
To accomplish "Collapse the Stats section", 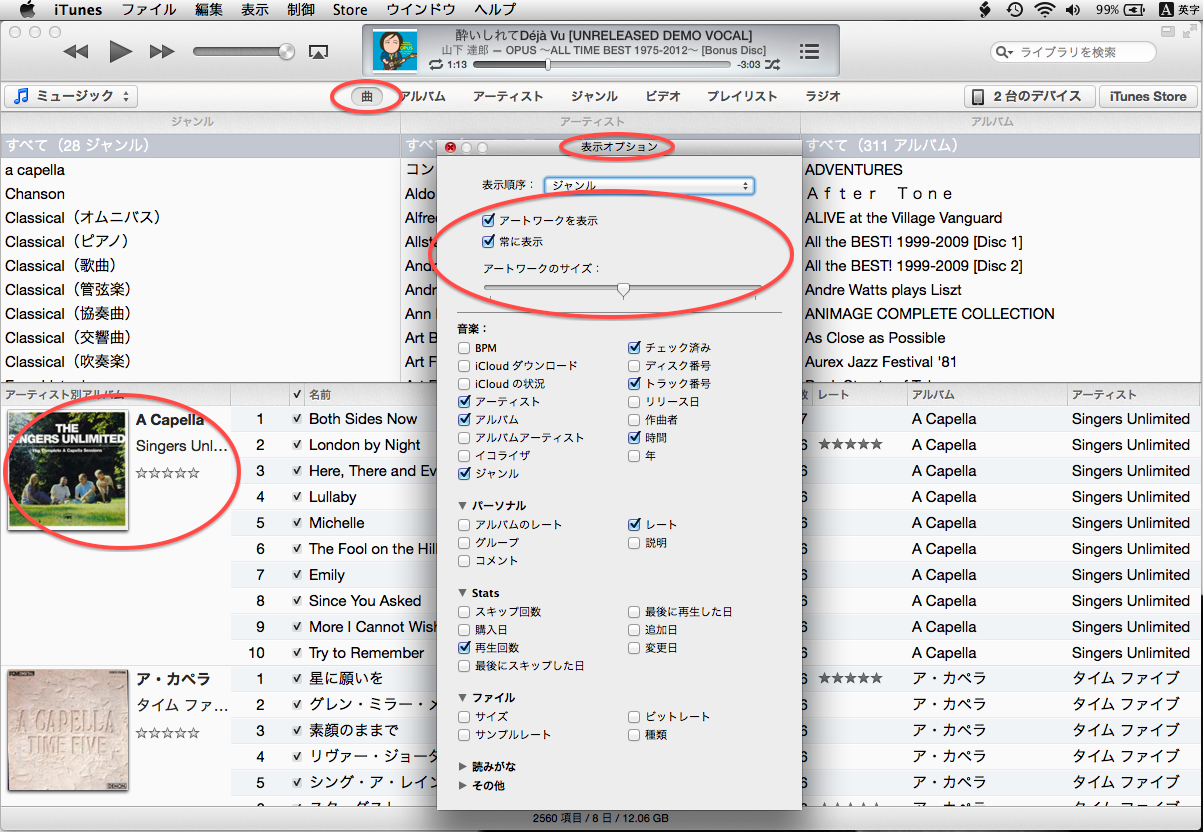I will click(463, 593).
